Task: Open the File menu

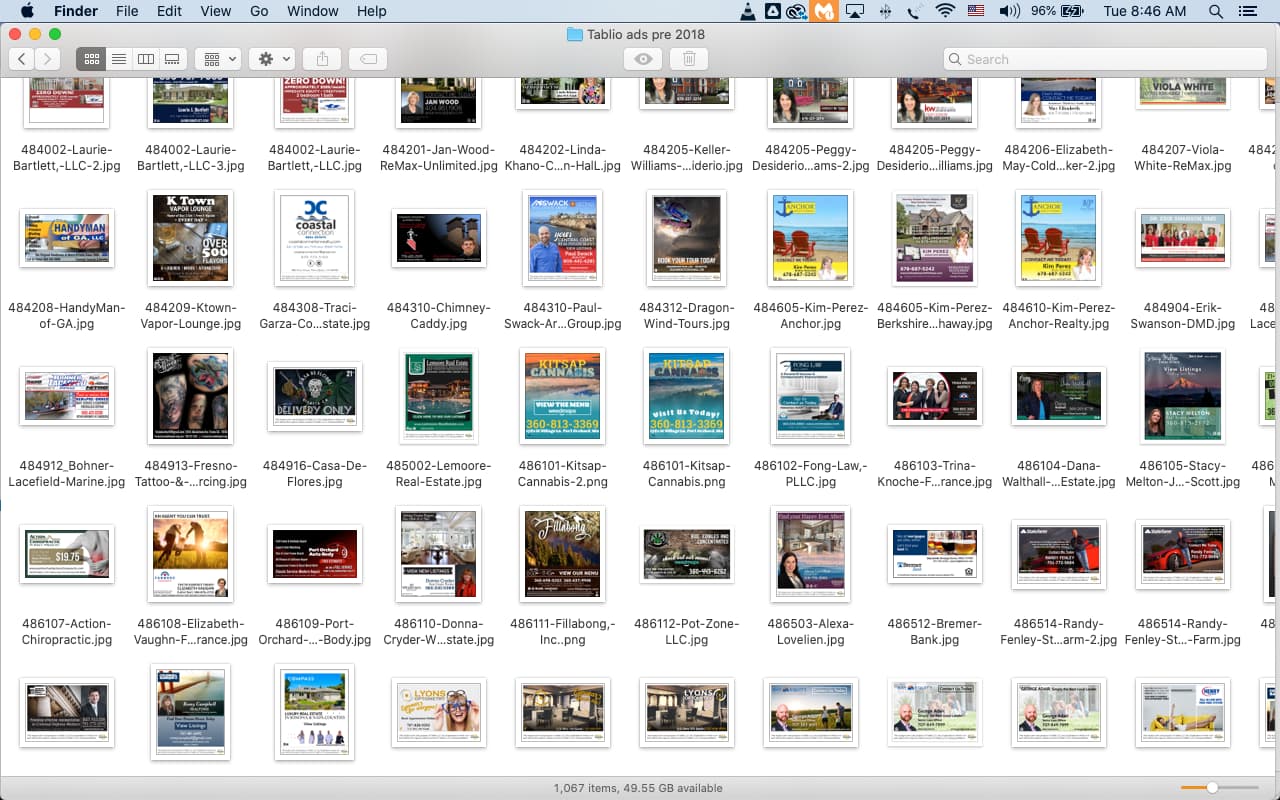Action: (127, 11)
